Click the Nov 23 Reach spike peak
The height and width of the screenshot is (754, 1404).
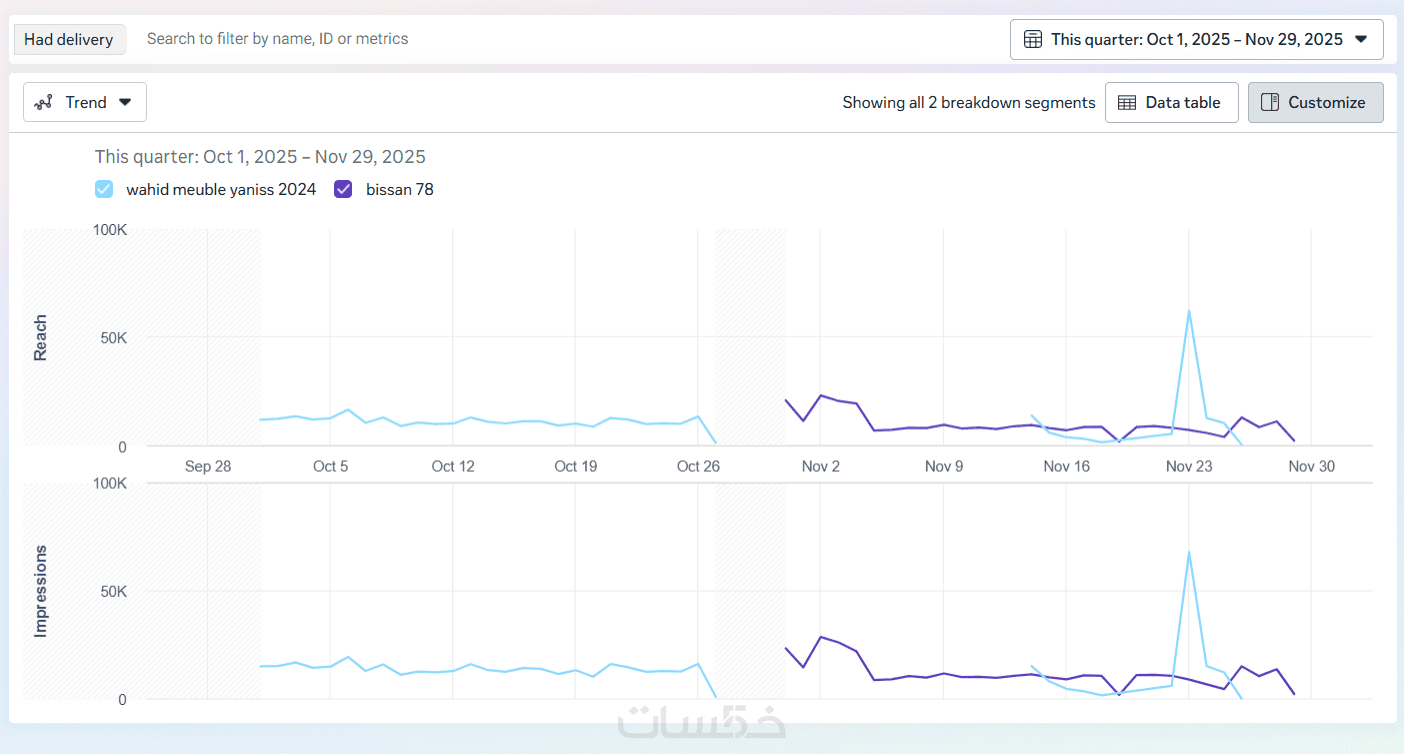point(1189,311)
